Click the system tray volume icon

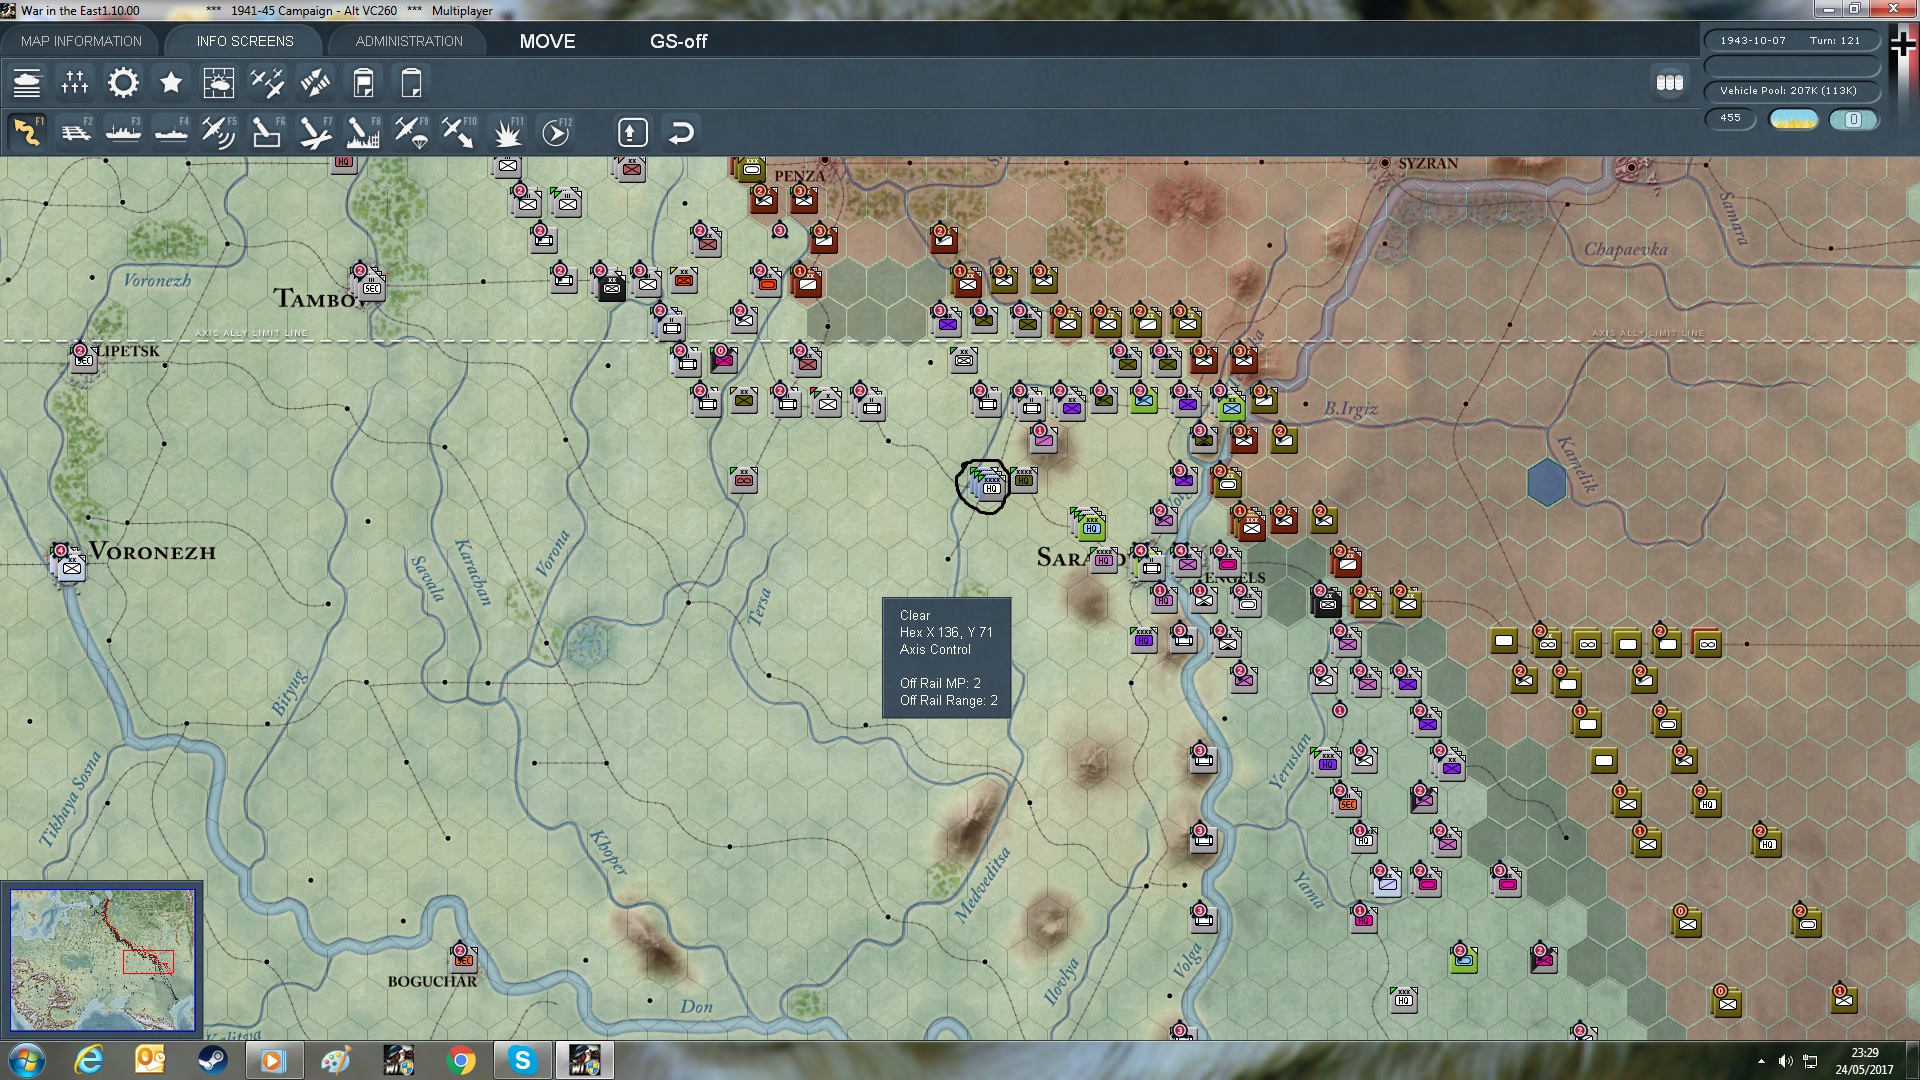[x=1785, y=1061]
